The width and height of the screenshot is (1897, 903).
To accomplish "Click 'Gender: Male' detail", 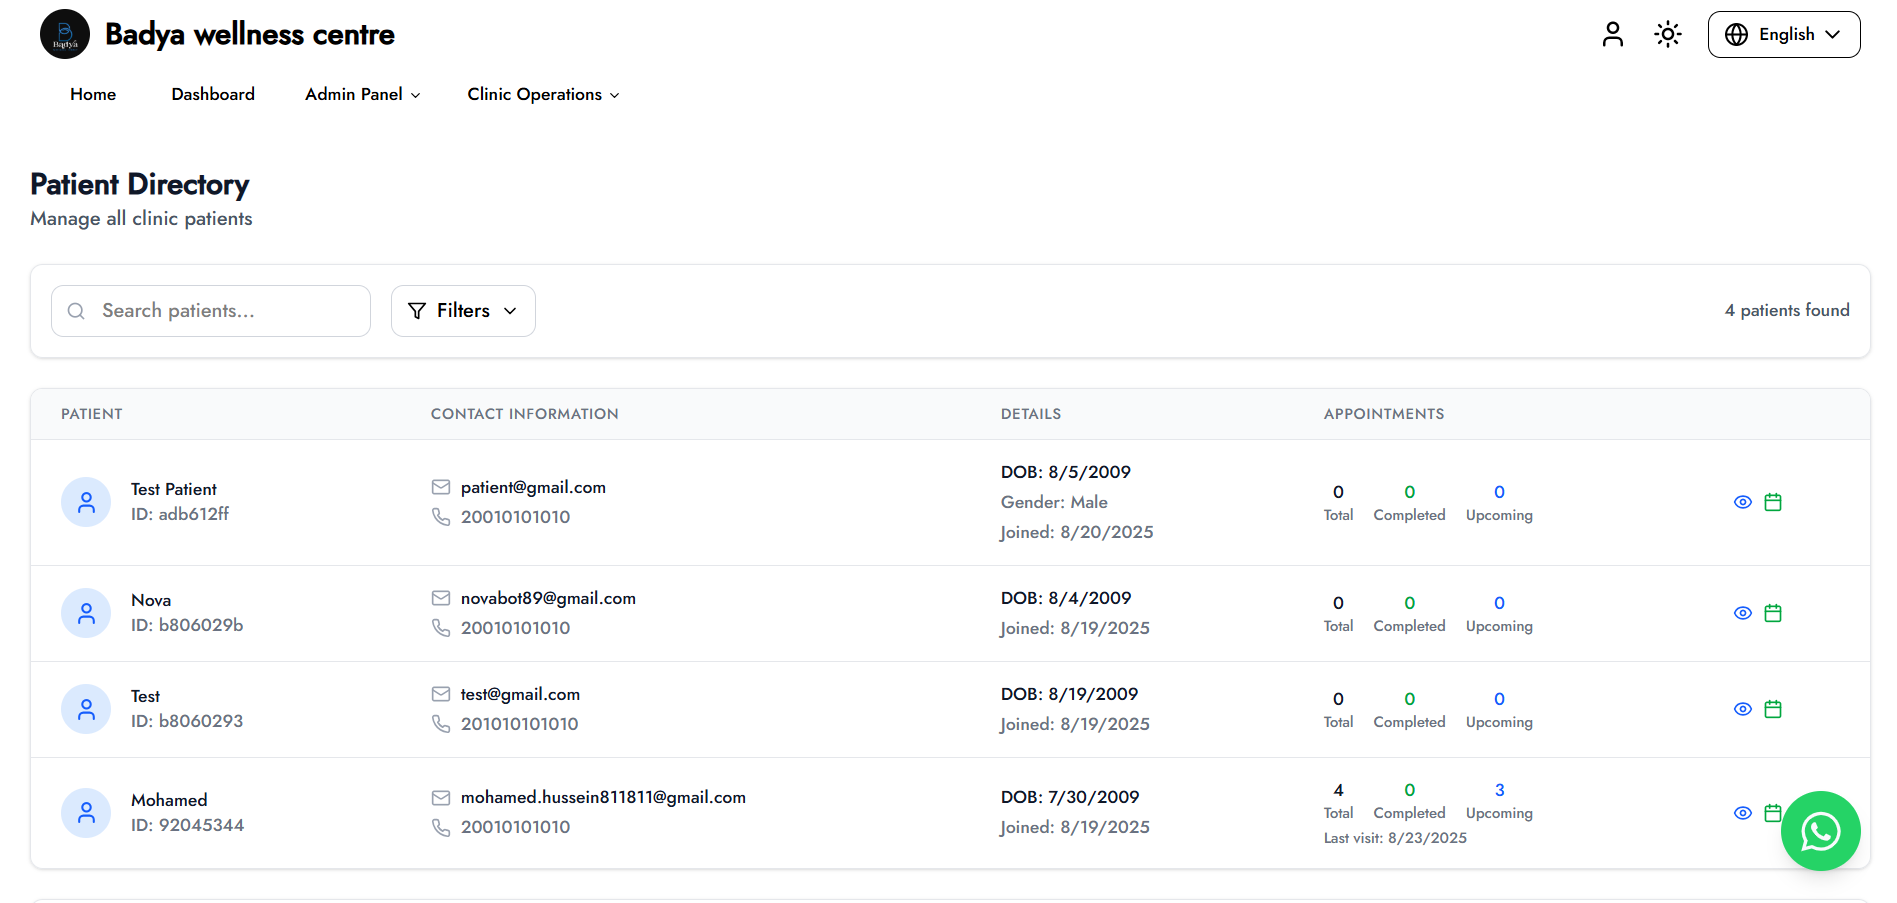I will (x=1054, y=502).
